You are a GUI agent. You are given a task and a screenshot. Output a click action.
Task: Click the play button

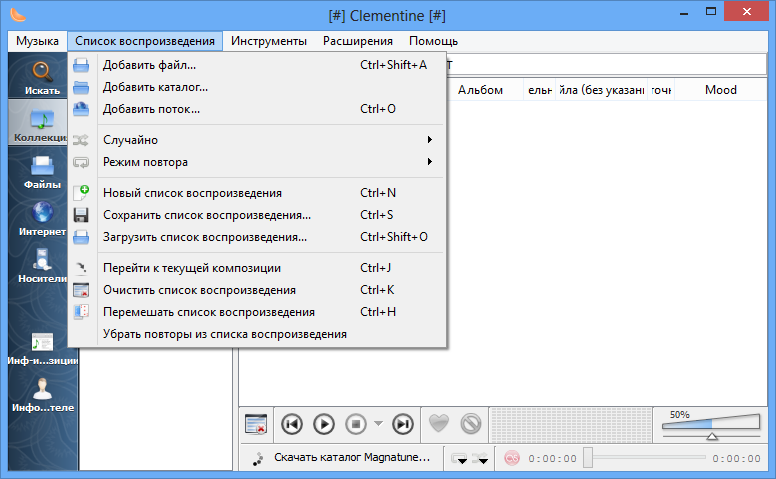[324, 424]
